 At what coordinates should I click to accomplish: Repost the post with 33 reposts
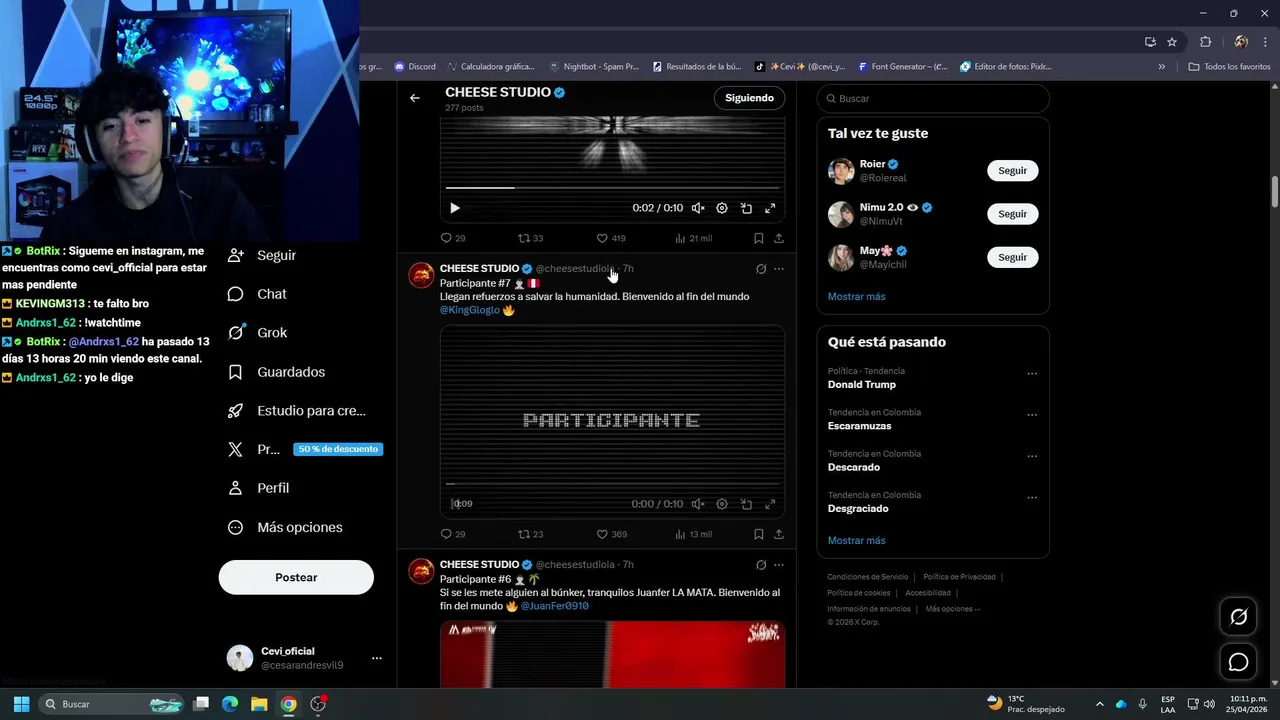pos(531,238)
